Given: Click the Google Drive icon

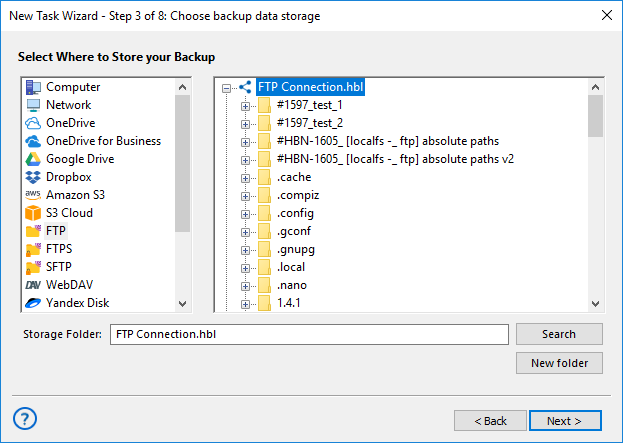Looking at the screenshot, I should click(33, 159).
